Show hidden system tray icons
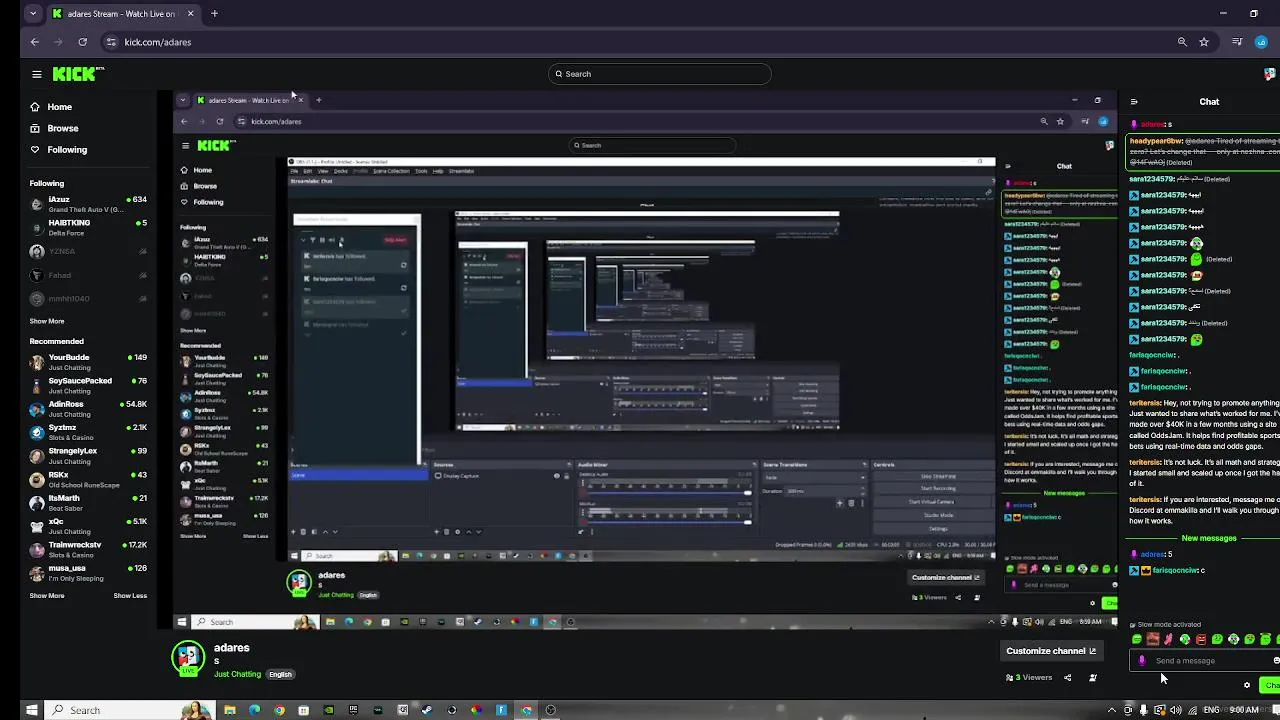 coord(1111,710)
